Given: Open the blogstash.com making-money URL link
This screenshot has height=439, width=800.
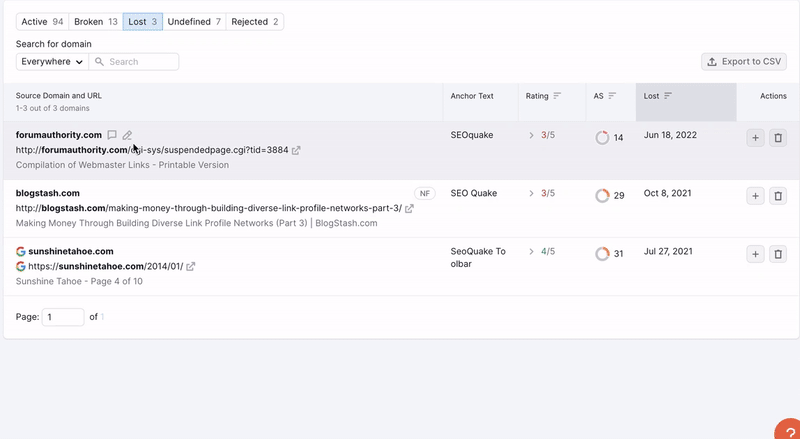Looking at the screenshot, I should tap(209, 208).
